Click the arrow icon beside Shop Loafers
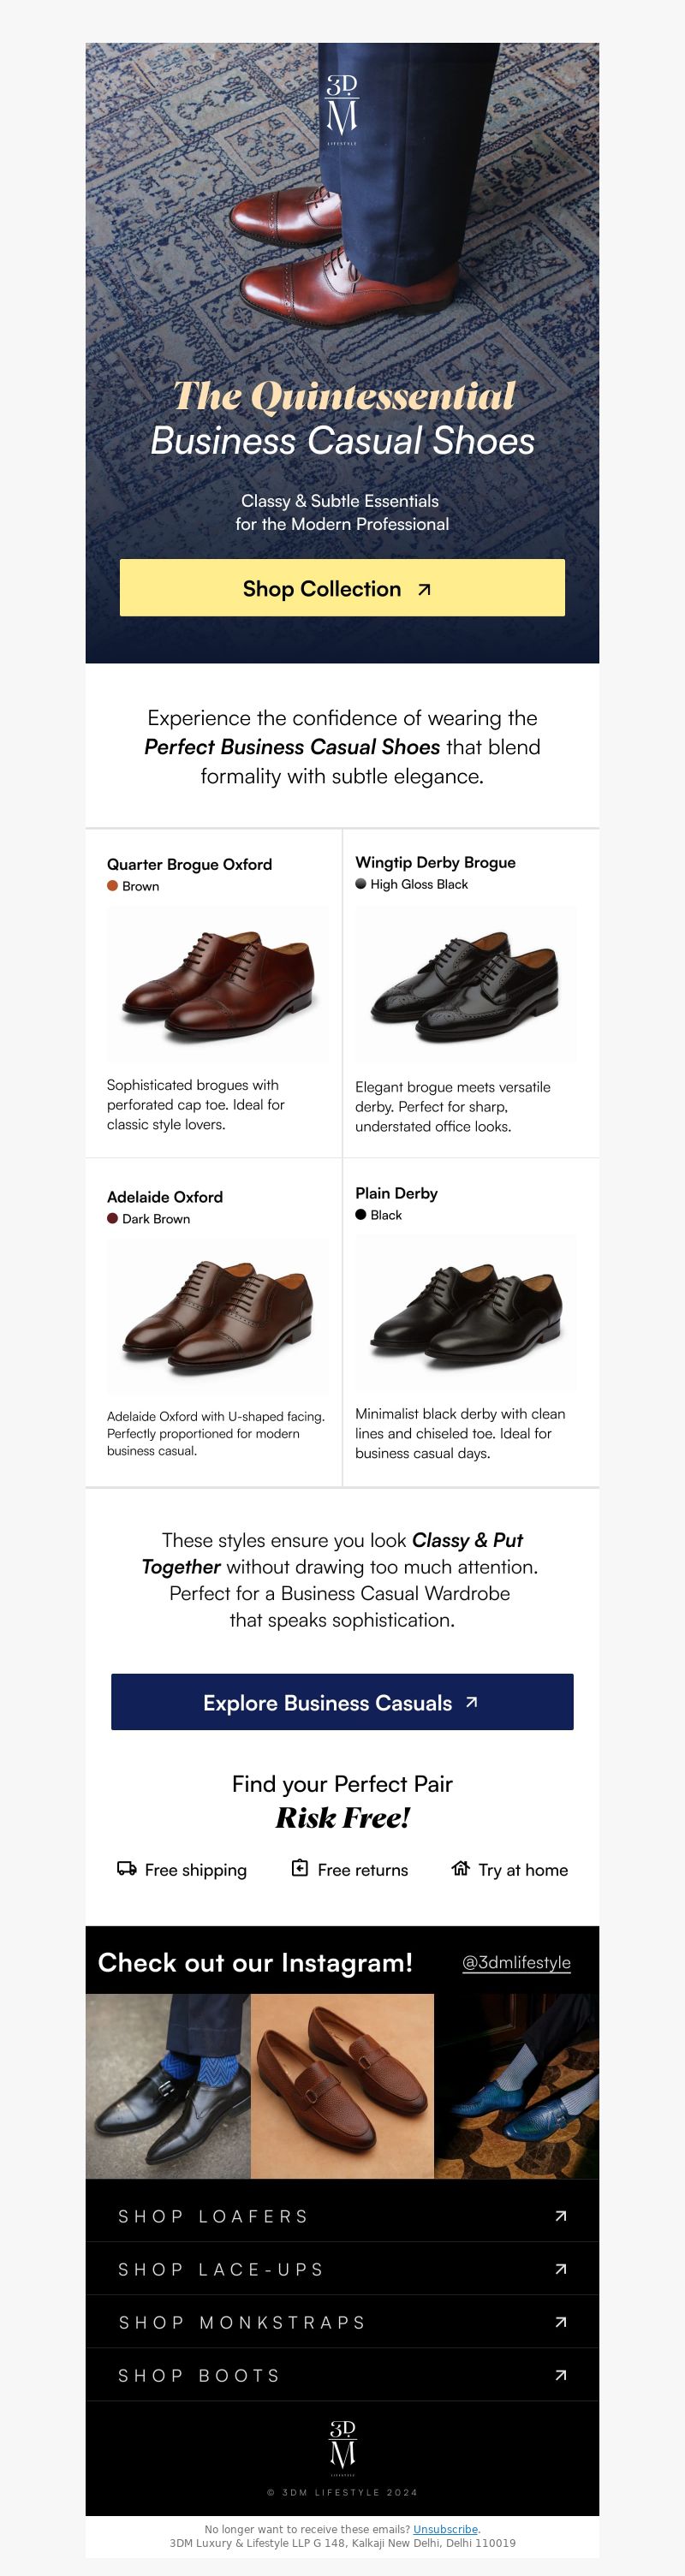The height and width of the screenshot is (2576, 685). [561, 2216]
